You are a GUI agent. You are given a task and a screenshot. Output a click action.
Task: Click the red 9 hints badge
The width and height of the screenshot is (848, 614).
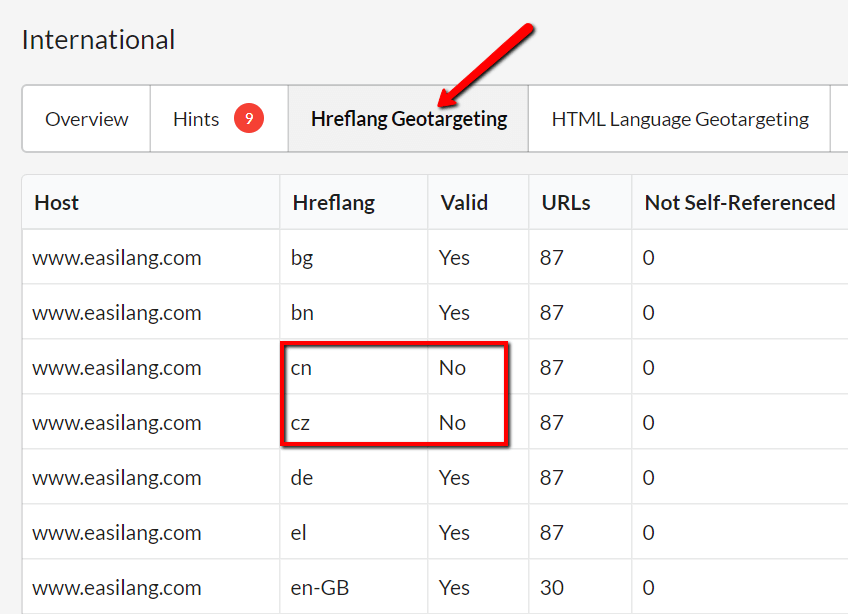[x=249, y=118]
